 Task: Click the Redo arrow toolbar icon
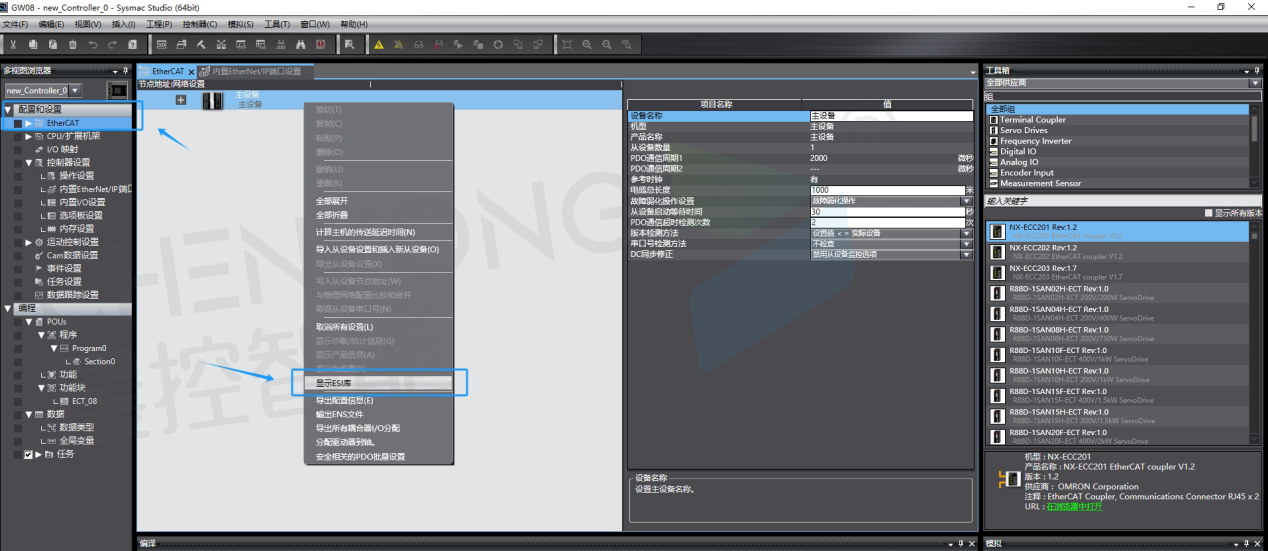(113, 44)
